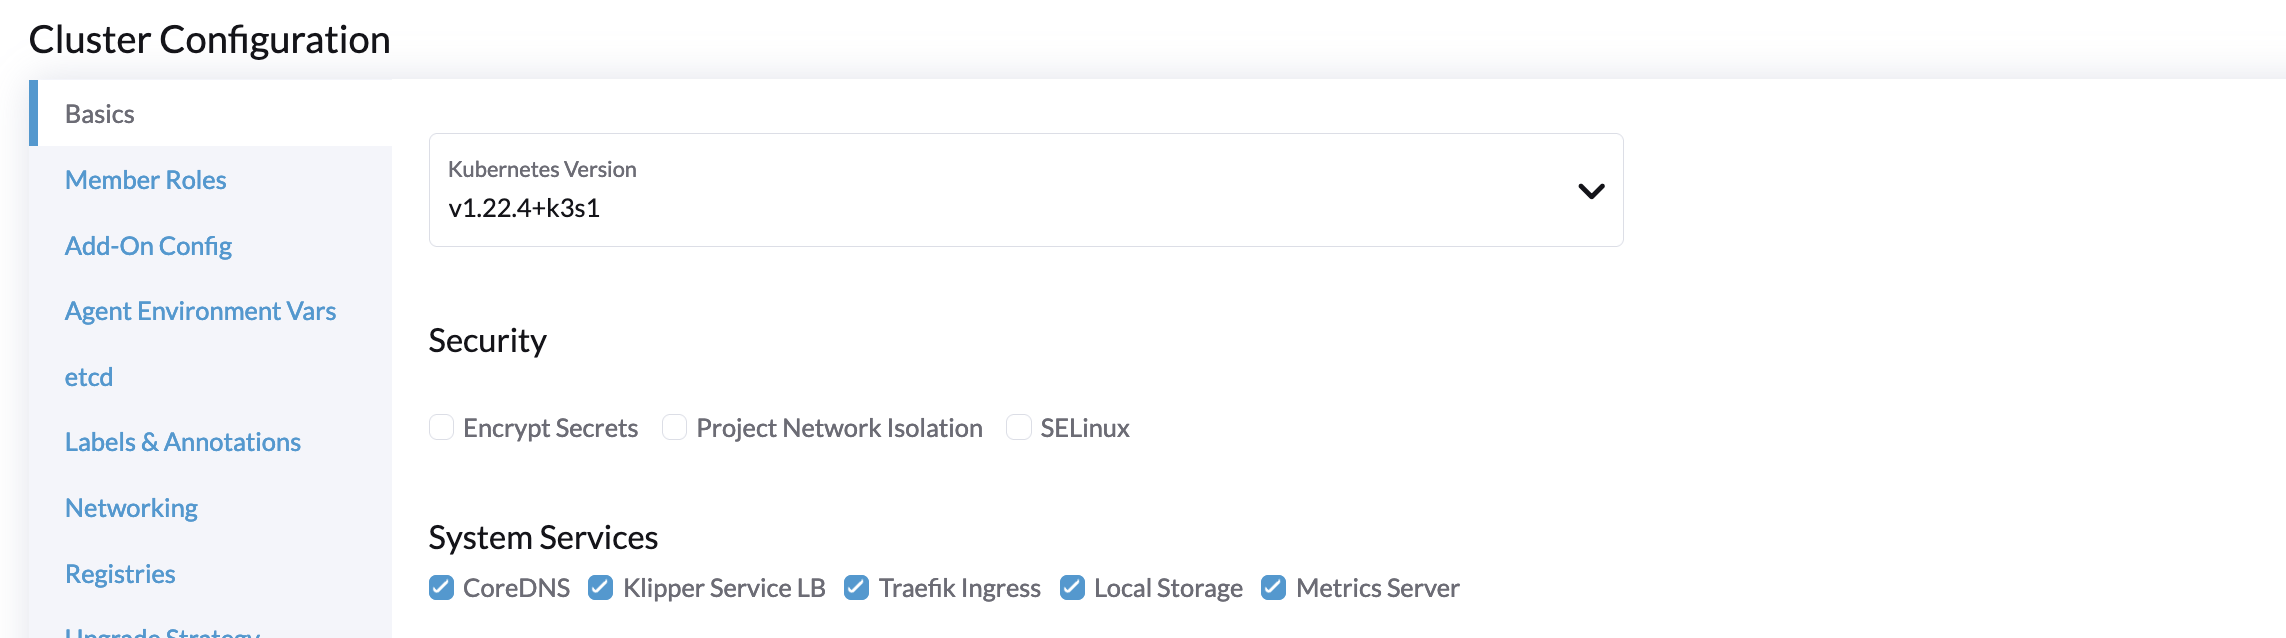Open Labels & Annotations settings
Viewport: 2286px width, 638px height.
pos(183,442)
